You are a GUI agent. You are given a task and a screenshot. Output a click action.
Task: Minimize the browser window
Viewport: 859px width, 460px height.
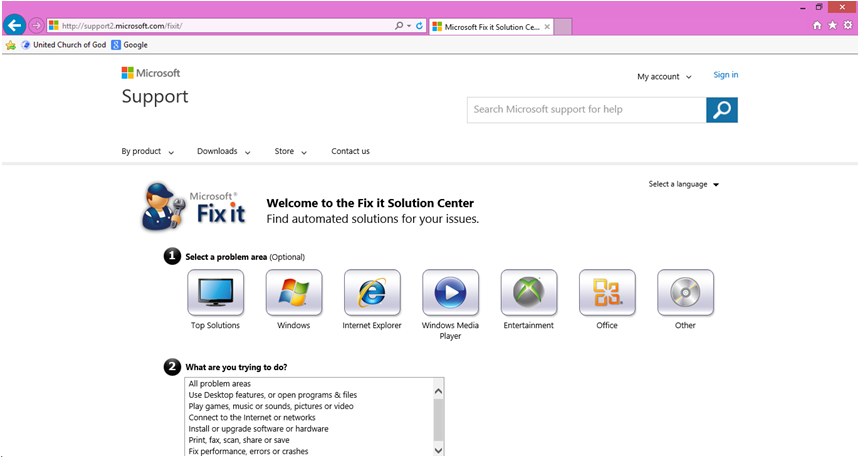tap(803, 8)
